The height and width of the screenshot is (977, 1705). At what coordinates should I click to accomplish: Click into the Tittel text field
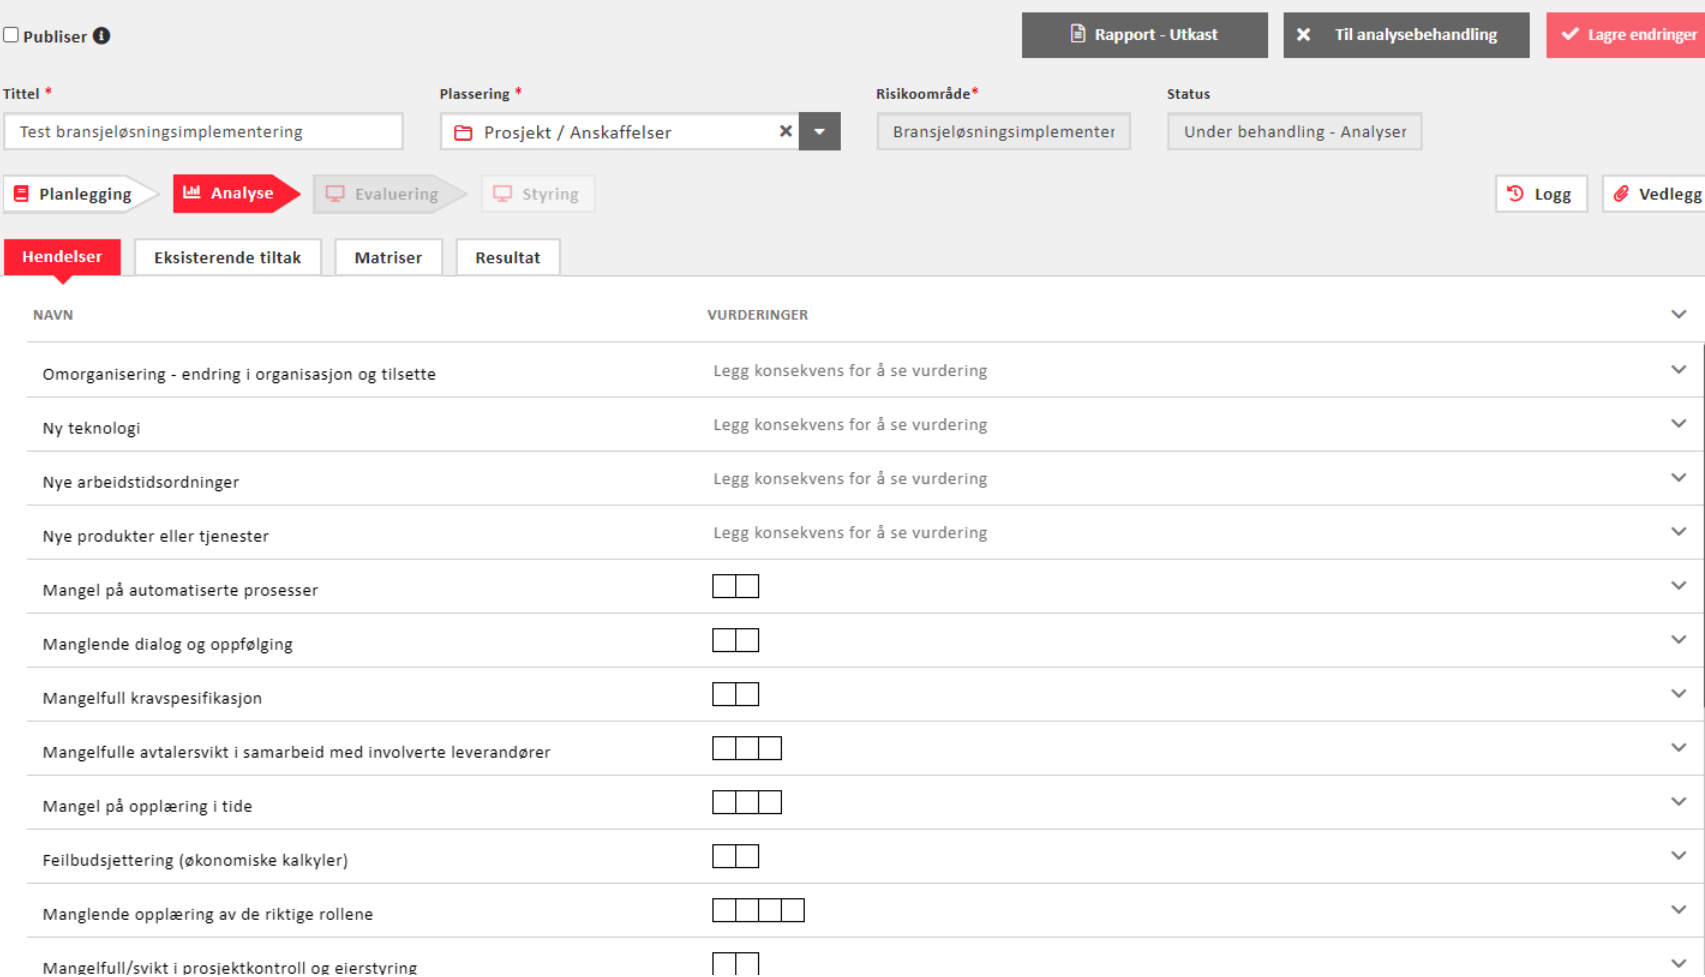coord(203,132)
